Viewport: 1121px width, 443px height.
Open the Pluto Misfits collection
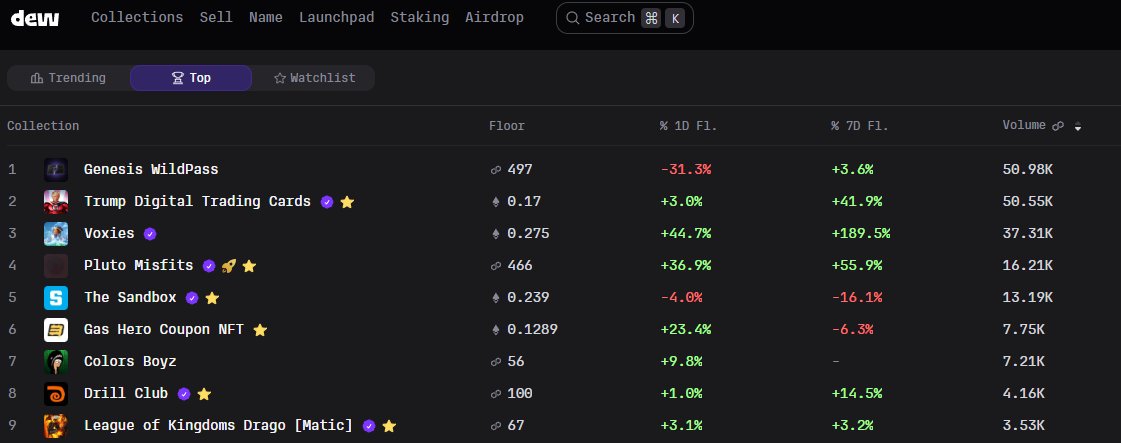pos(139,265)
